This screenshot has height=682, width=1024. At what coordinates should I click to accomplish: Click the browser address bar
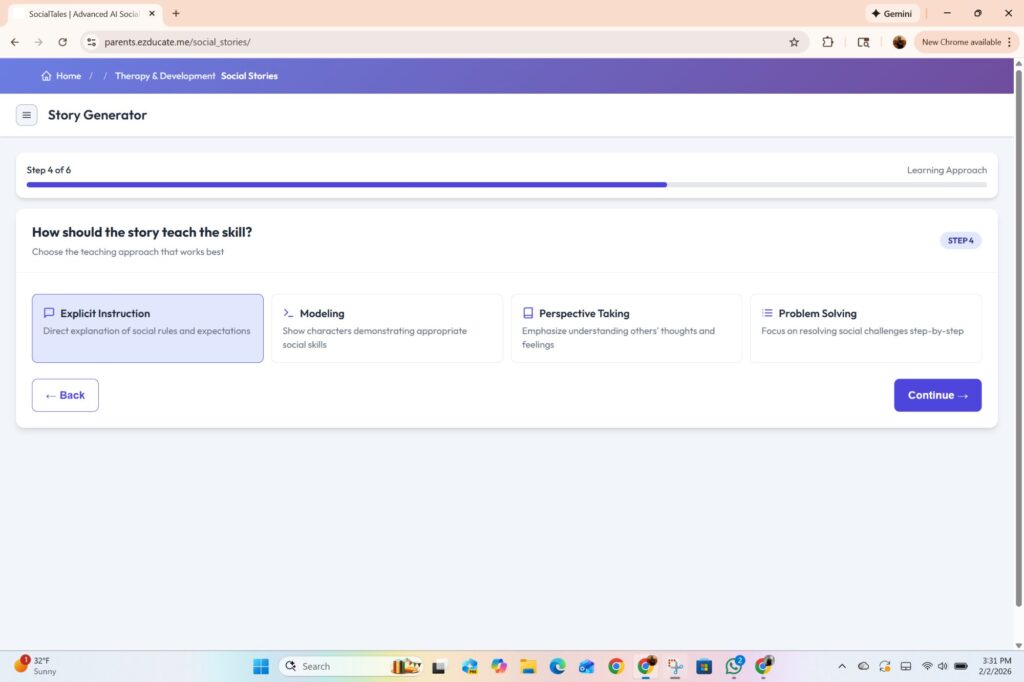pos(300,42)
